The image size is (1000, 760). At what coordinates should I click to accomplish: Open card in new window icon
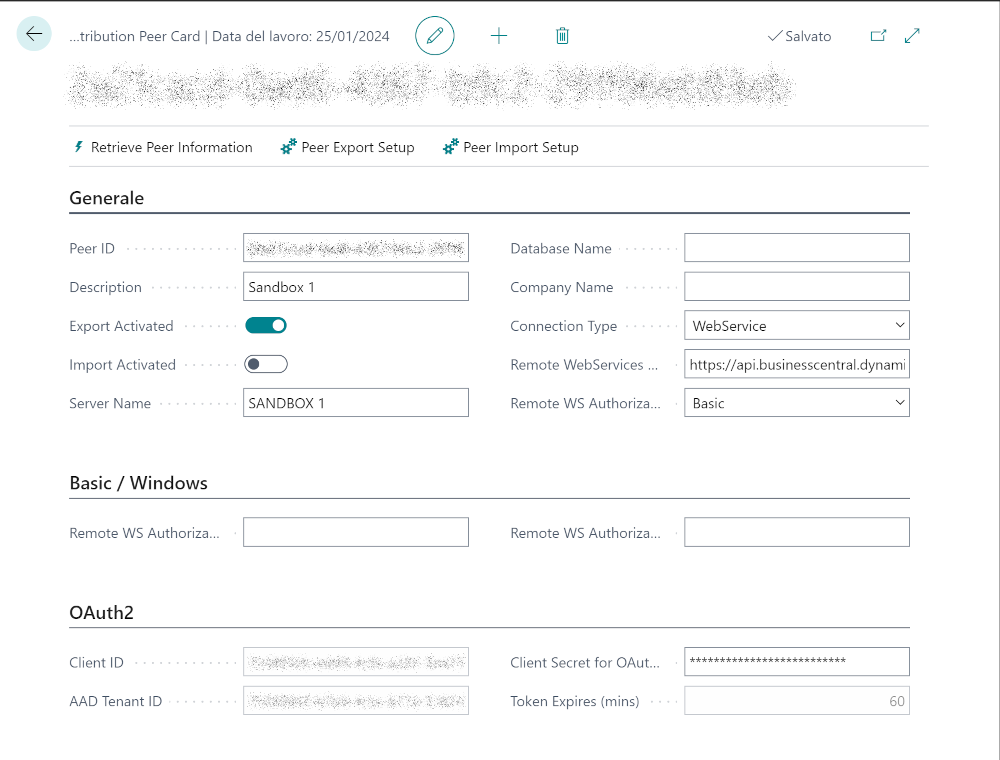(878, 36)
